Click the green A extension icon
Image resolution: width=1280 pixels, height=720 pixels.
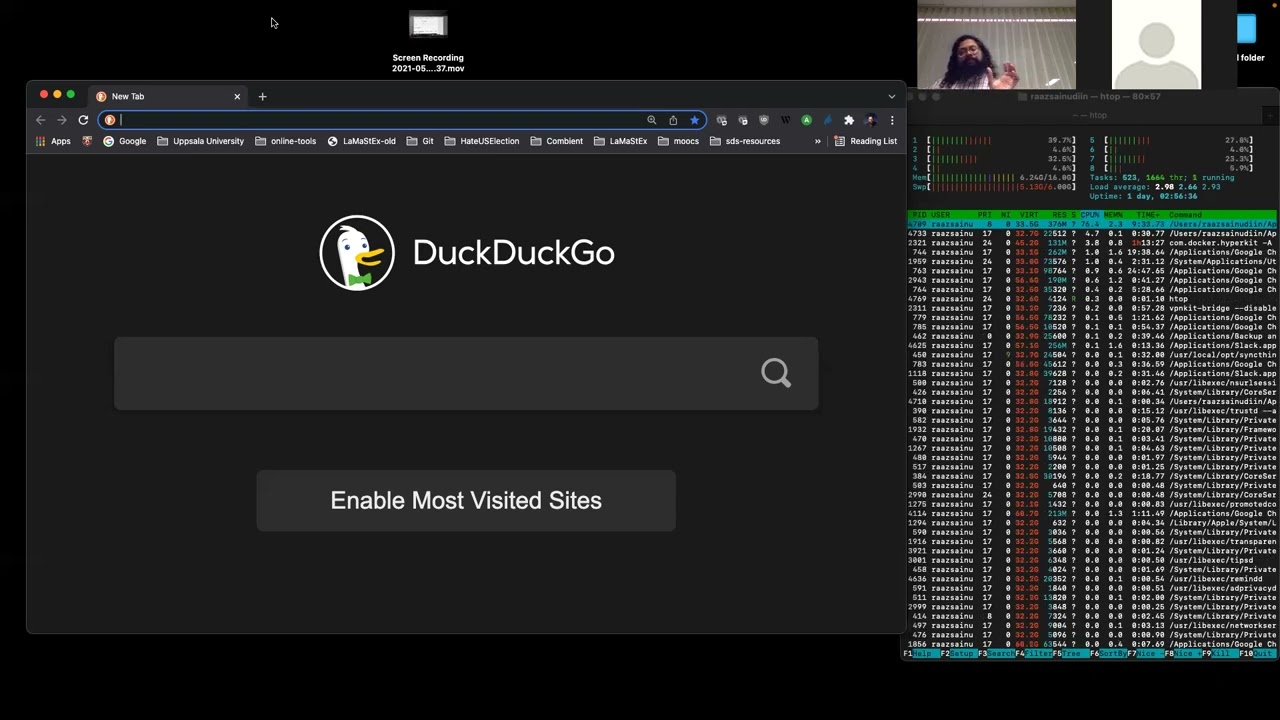pyautogui.click(x=806, y=120)
